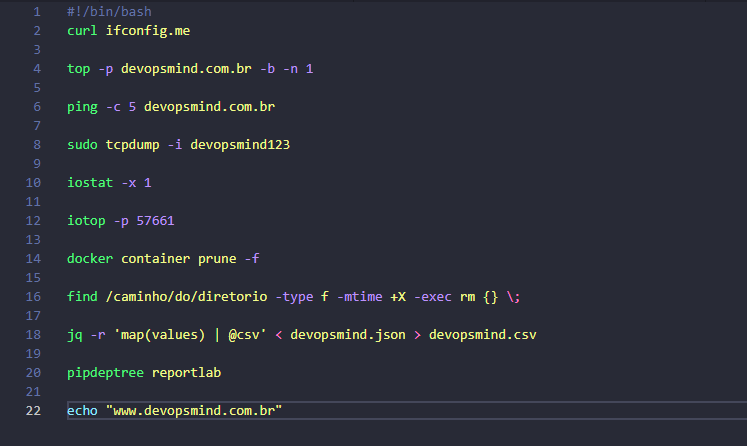Click 'ping' command on line 6

82,107
